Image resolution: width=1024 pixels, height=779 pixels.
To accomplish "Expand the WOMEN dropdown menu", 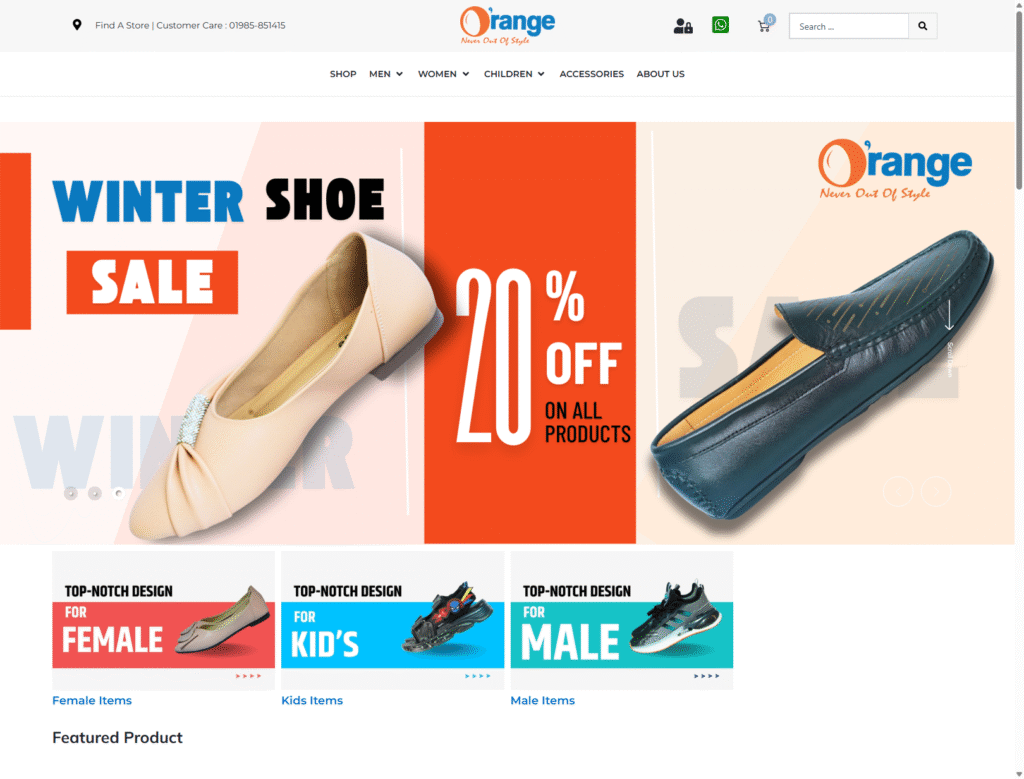I will pyautogui.click(x=443, y=74).
